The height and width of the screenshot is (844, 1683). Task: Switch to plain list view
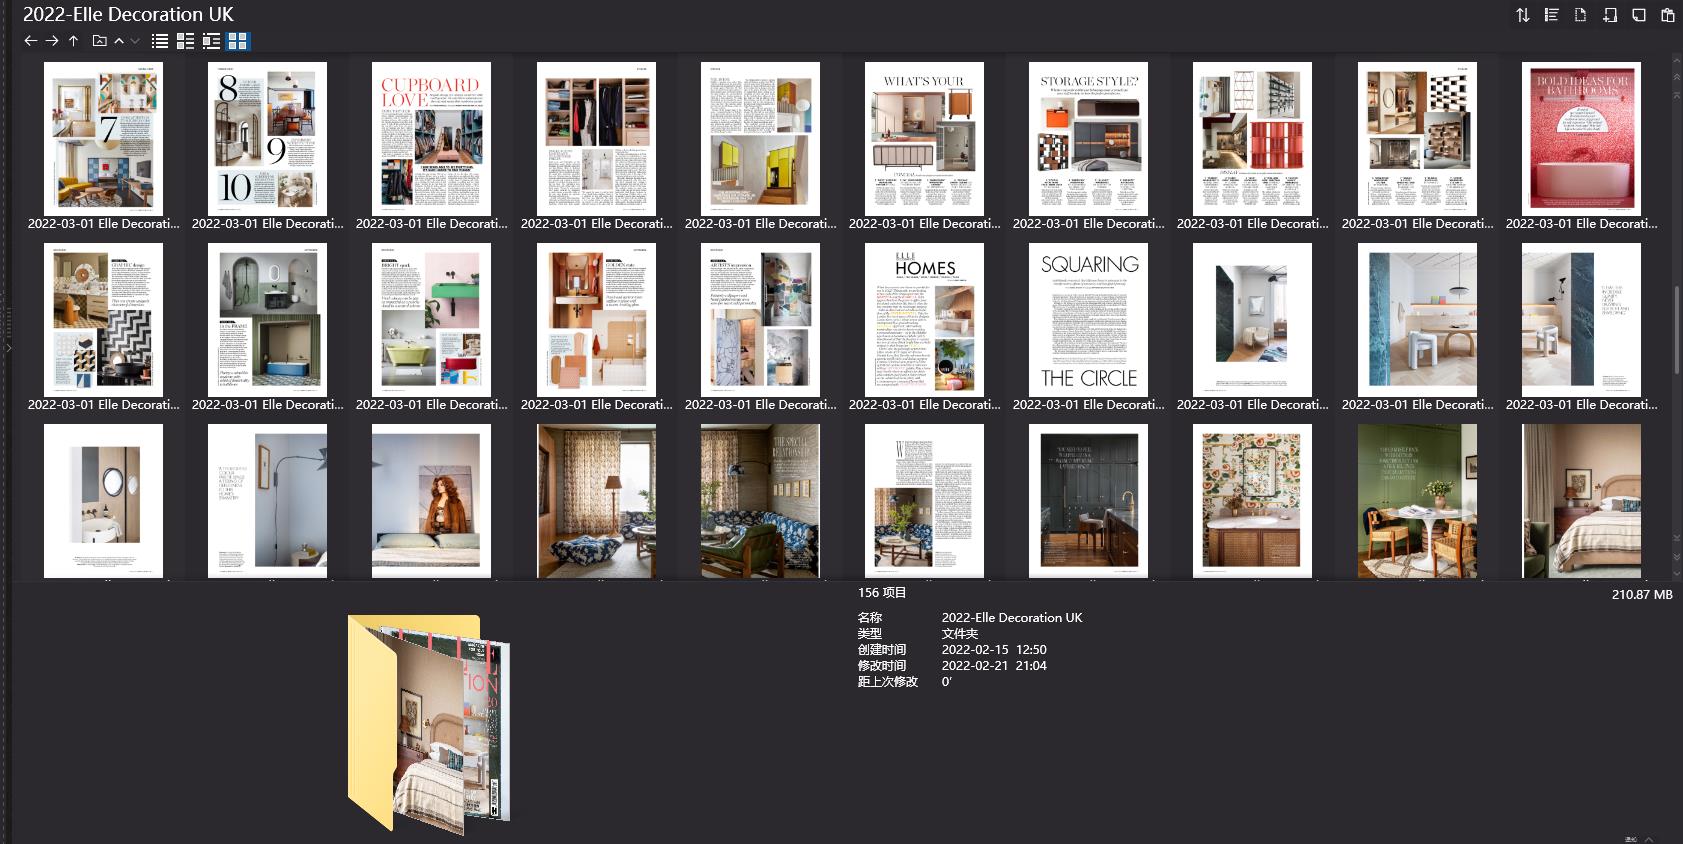160,41
